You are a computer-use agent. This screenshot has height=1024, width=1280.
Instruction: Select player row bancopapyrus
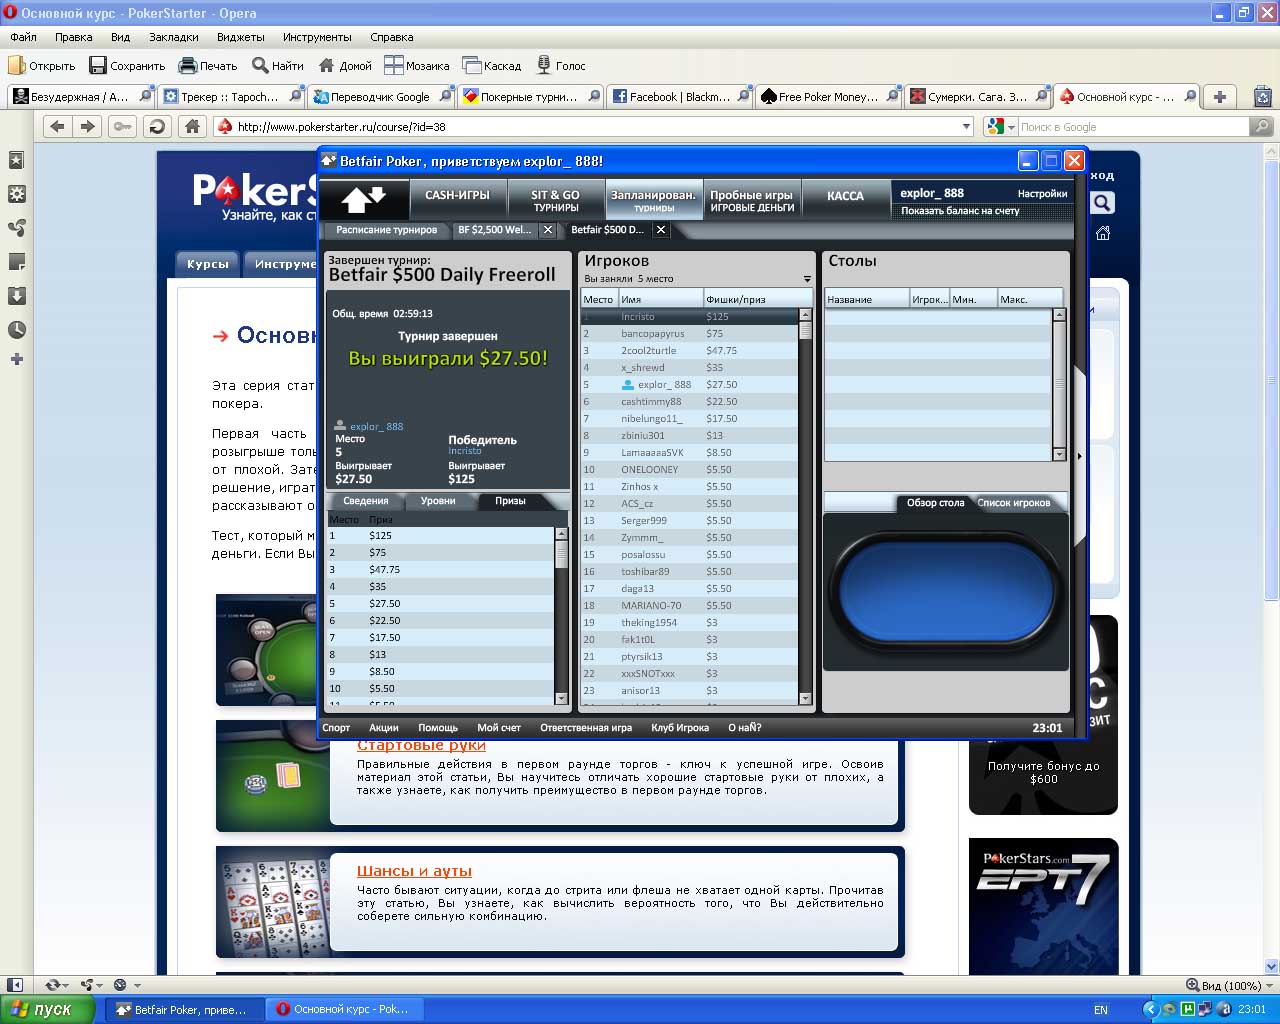pos(690,334)
